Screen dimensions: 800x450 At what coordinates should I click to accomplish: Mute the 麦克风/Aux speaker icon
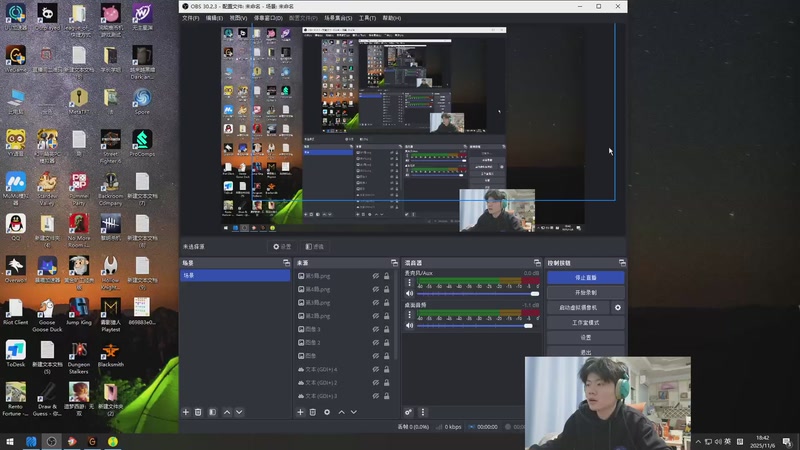coord(409,293)
